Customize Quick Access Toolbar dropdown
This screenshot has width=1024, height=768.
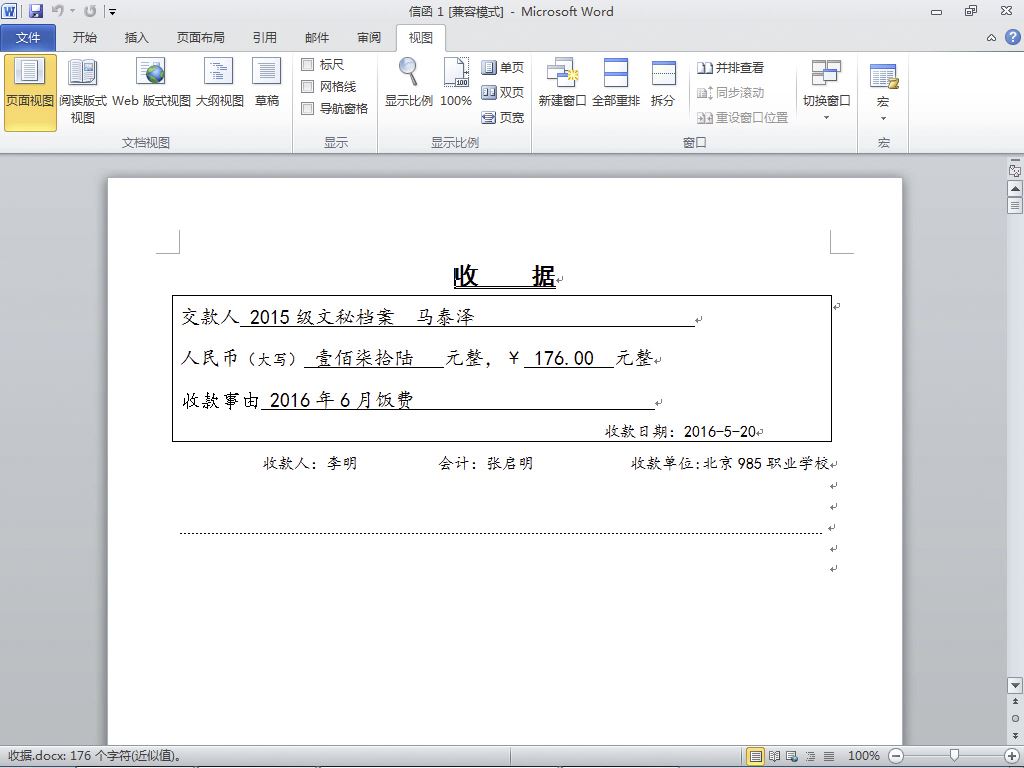point(113,11)
